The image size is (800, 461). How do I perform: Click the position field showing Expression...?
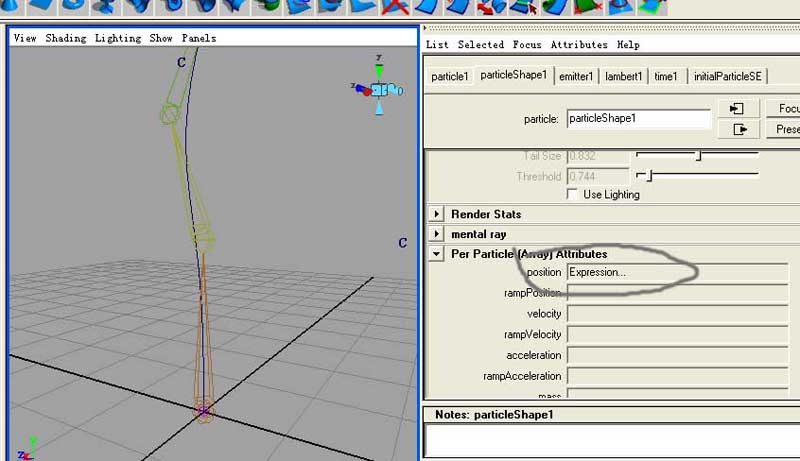[x=678, y=272]
